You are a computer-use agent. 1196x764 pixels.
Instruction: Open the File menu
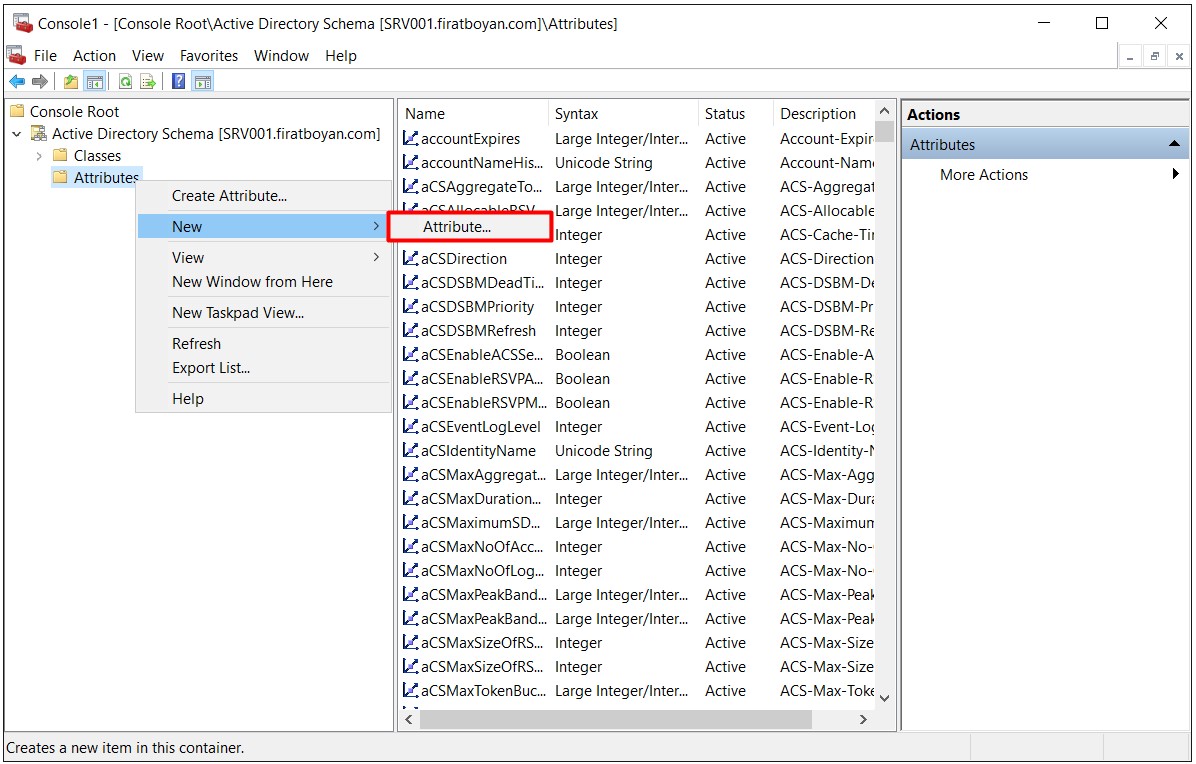pyautogui.click(x=45, y=56)
